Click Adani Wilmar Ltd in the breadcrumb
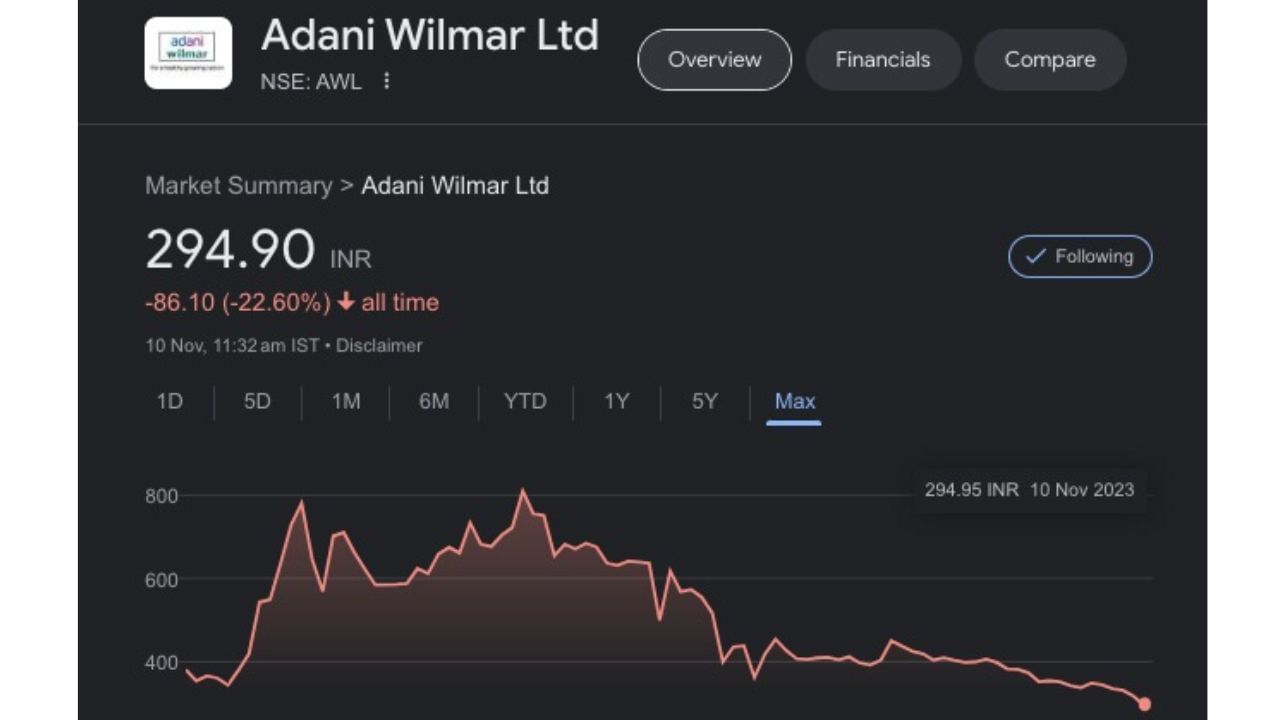 point(455,186)
